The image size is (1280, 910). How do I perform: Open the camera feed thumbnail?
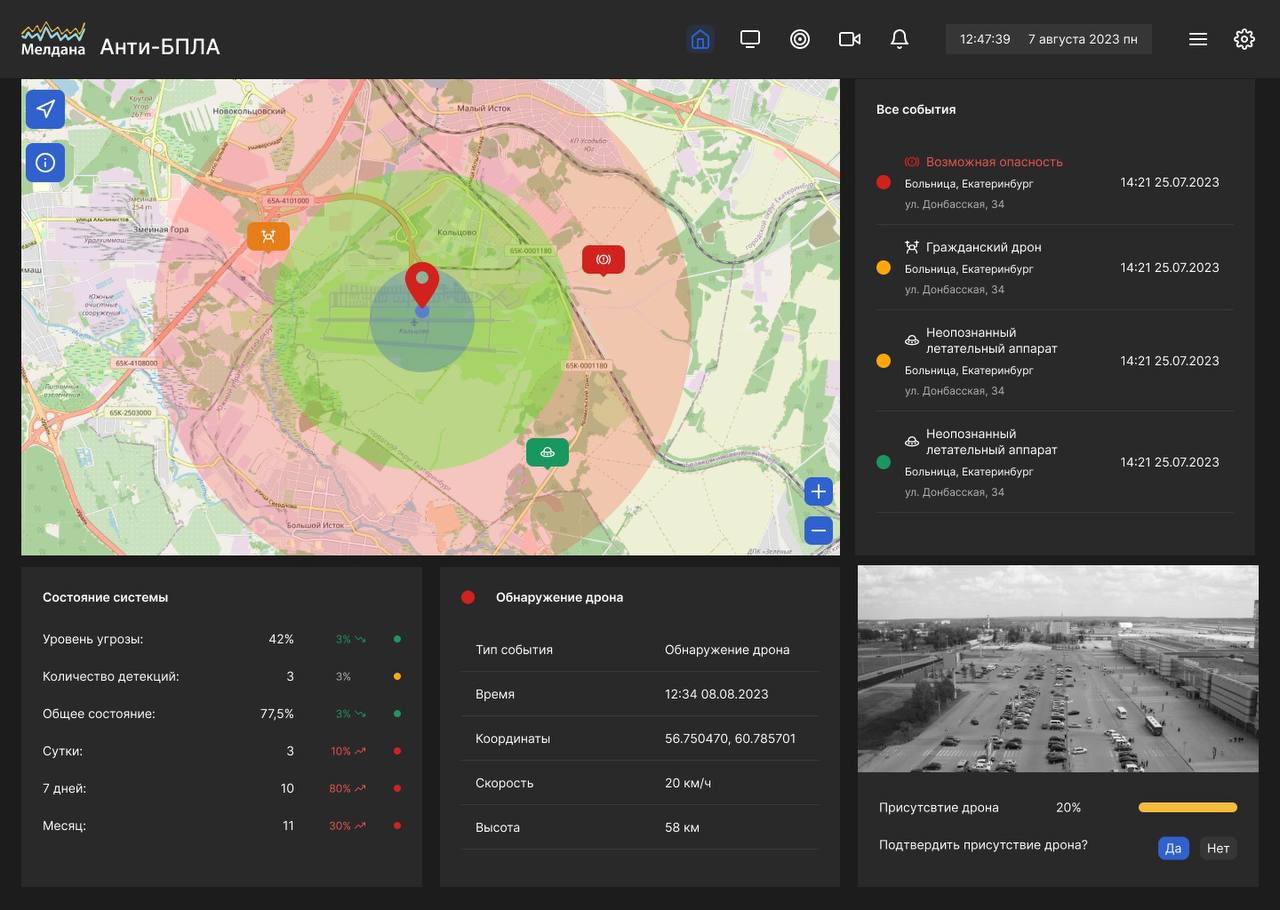click(1057, 669)
